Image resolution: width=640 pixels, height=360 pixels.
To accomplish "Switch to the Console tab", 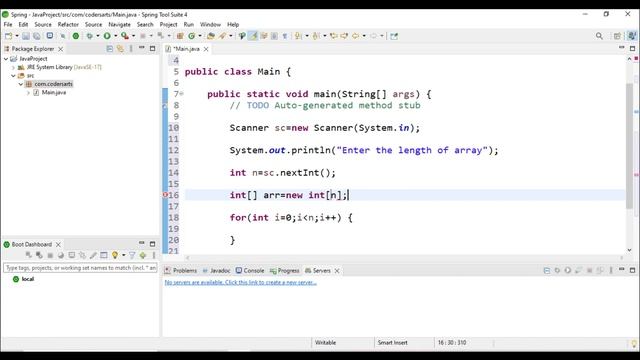I will (x=250, y=271).
